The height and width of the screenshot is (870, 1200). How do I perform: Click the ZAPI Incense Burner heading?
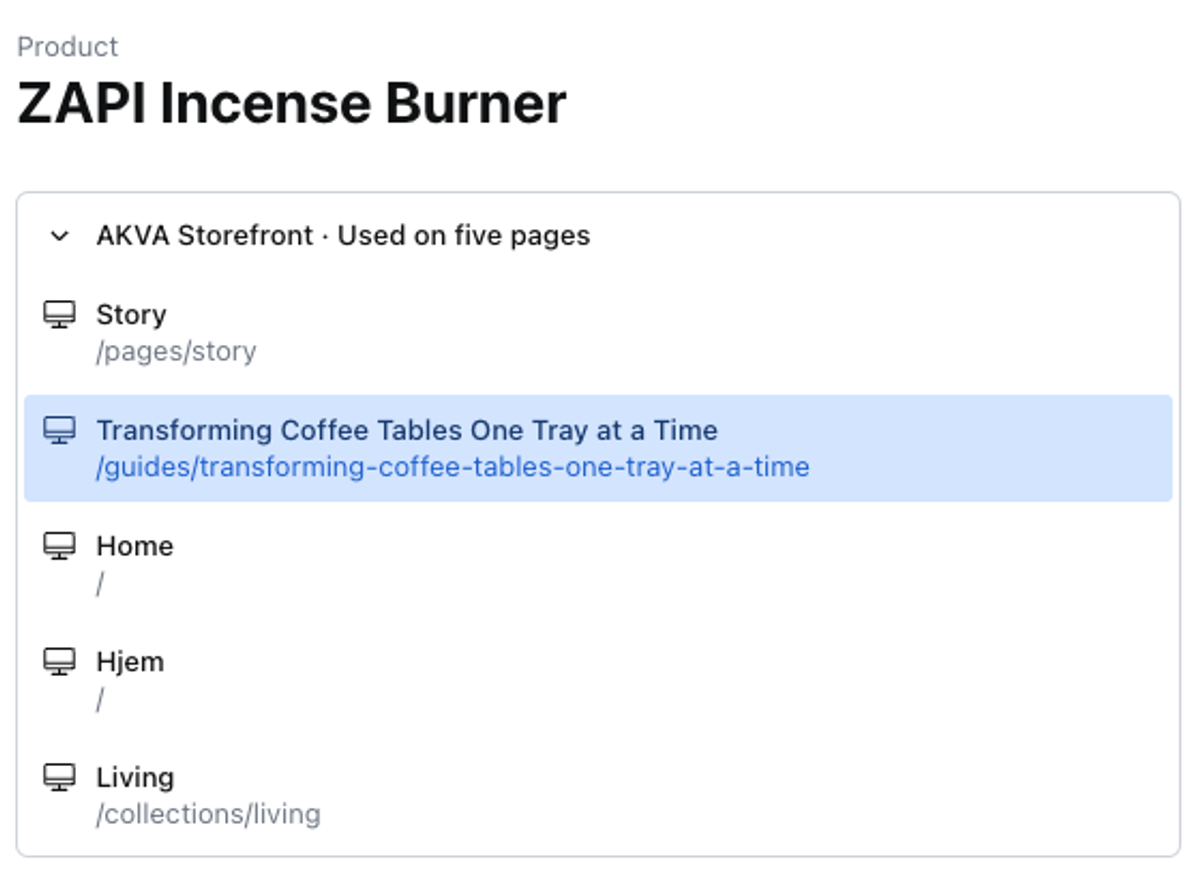(292, 103)
